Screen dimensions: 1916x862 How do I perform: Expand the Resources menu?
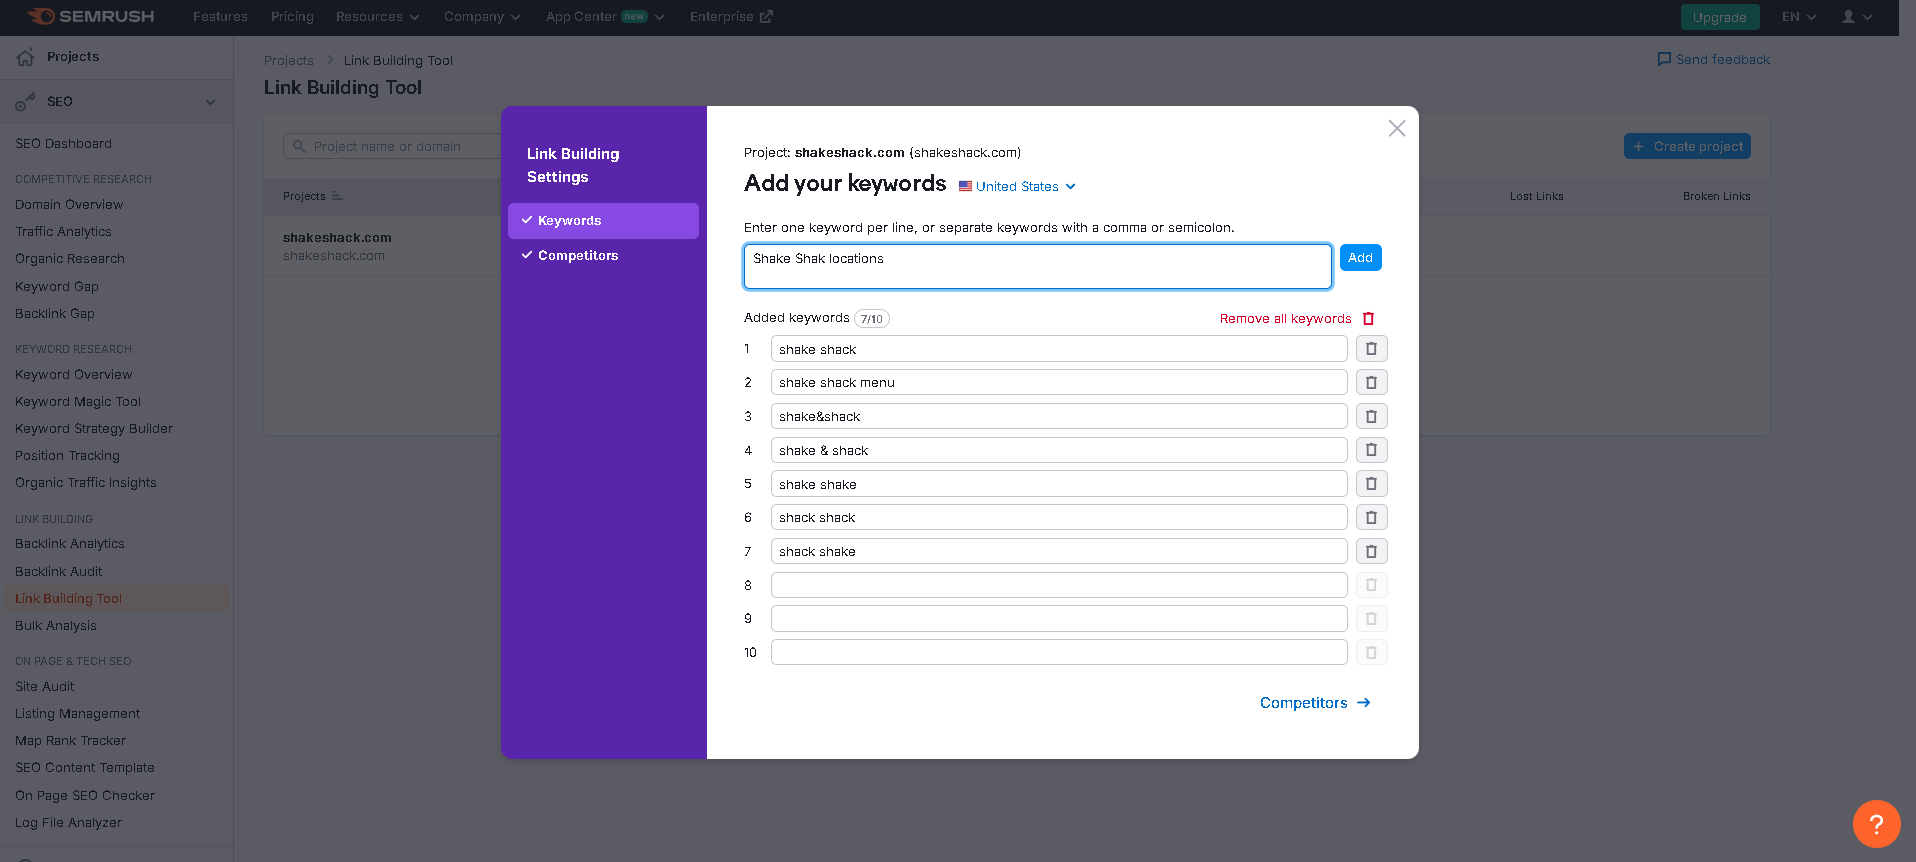point(377,17)
